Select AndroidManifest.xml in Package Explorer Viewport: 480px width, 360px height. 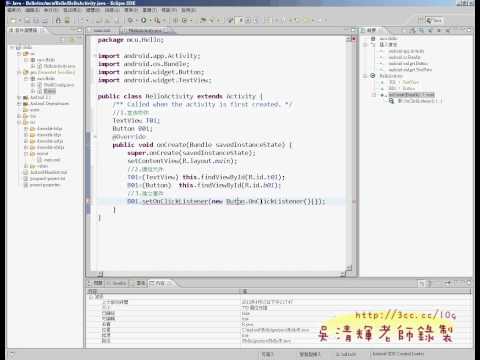48,172
